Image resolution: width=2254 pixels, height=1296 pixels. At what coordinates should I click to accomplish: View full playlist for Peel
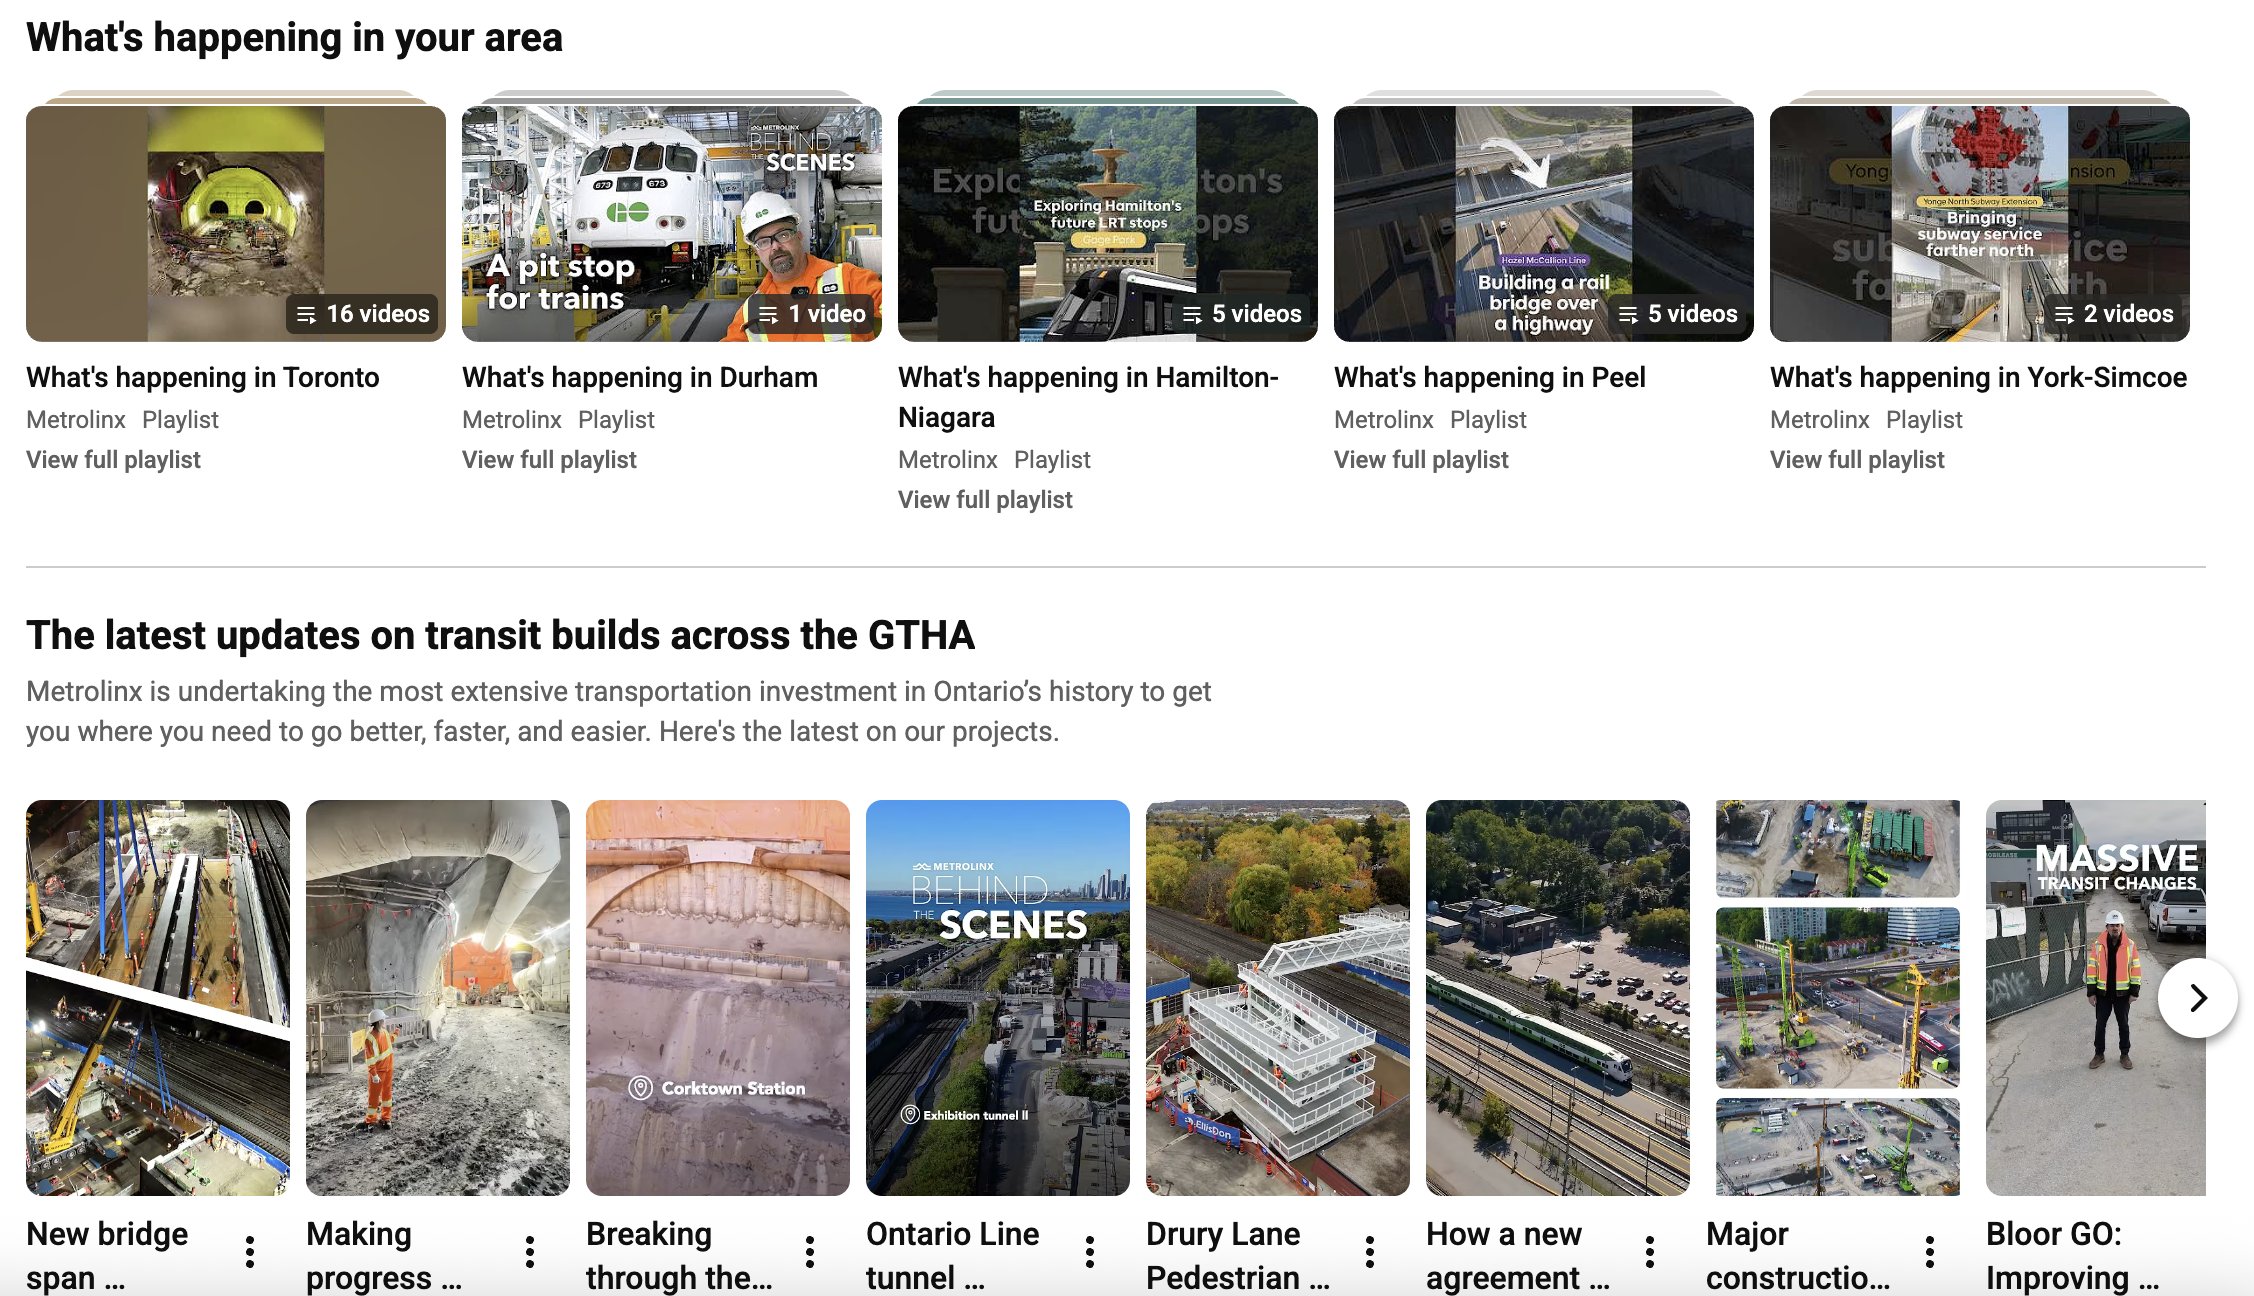(1421, 460)
